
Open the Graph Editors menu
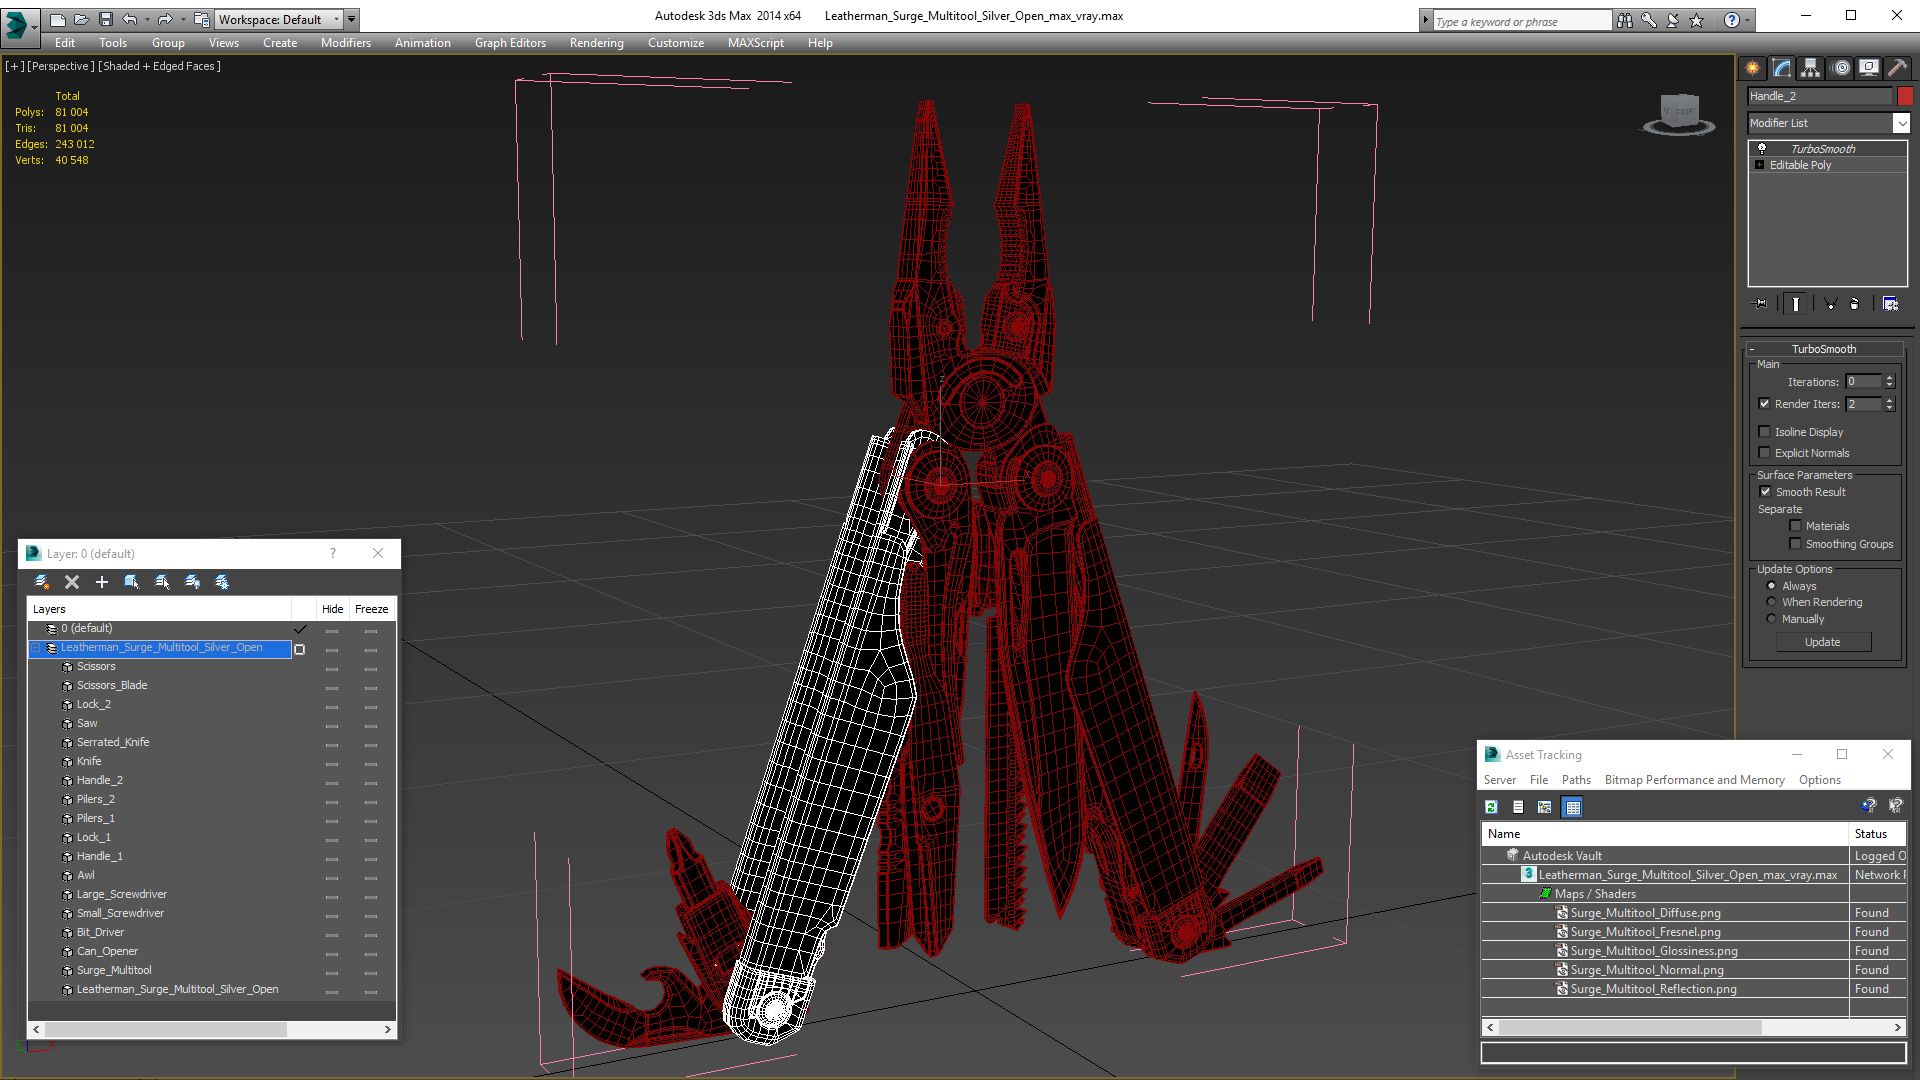coord(510,43)
